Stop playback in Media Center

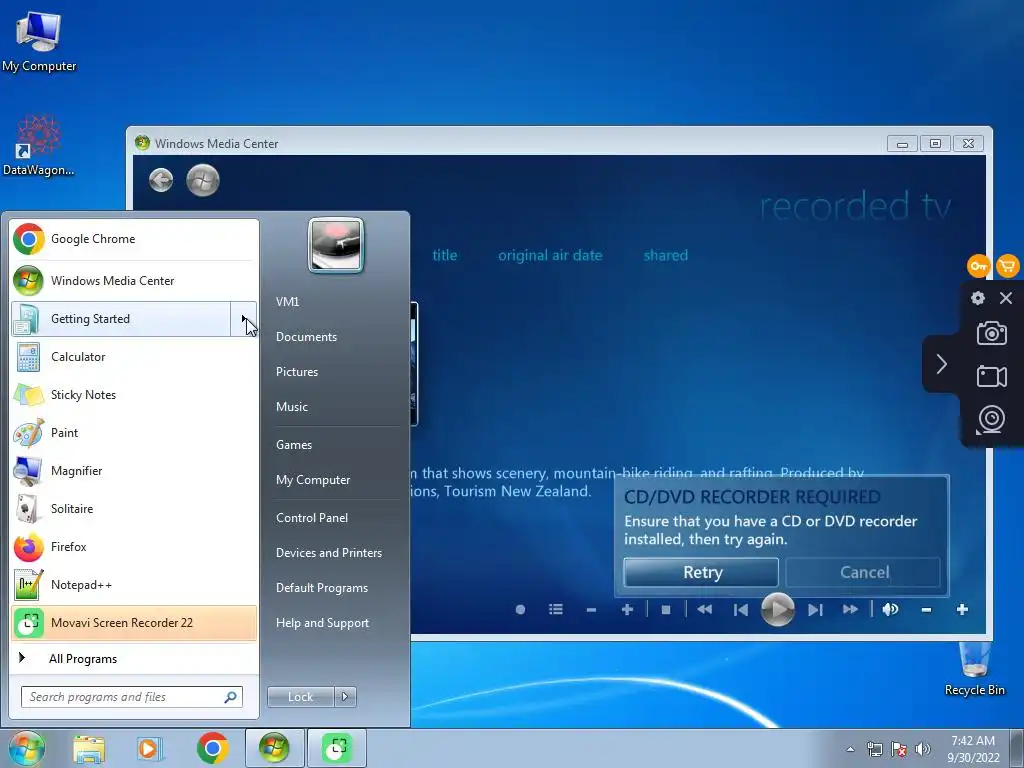[x=666, y=610]
